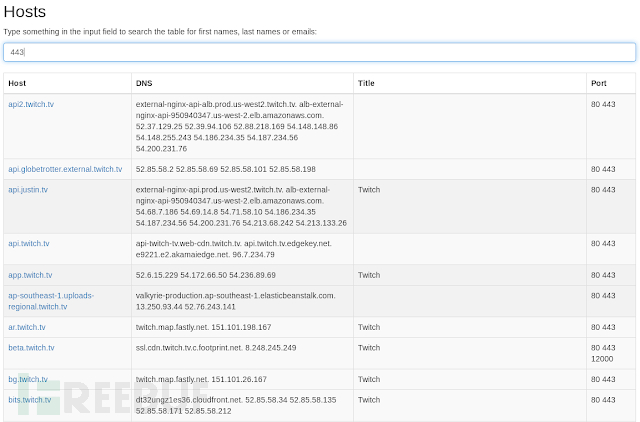The width and height of the screenshot is (640, 422).
Task: Select Title cell 'Twitch' in beta.twitch.tv row
Action: click(470, 353)
